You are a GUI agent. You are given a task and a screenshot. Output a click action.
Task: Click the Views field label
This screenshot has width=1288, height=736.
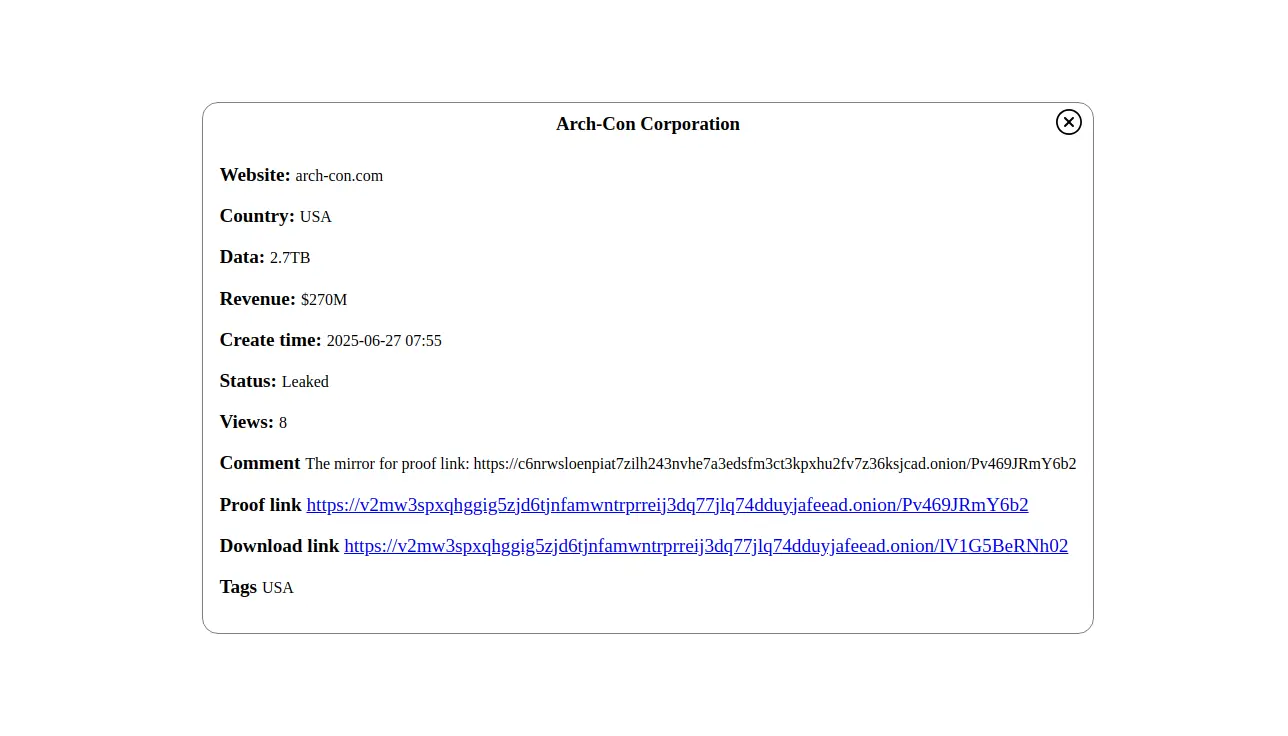tap(246, 422)
